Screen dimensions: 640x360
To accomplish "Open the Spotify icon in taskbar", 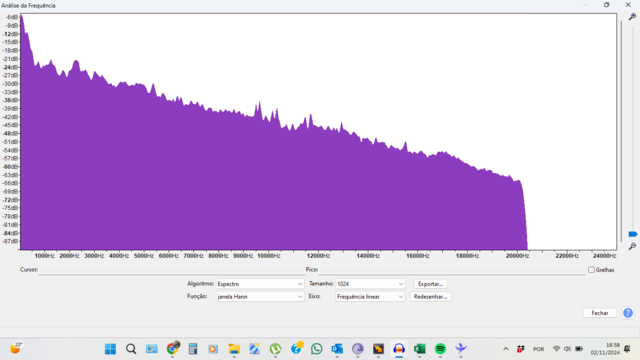I will tap(440, 349).
